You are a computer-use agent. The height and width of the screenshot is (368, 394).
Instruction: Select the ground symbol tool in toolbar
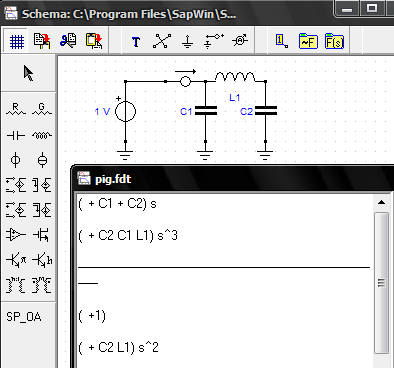[188, 42]
